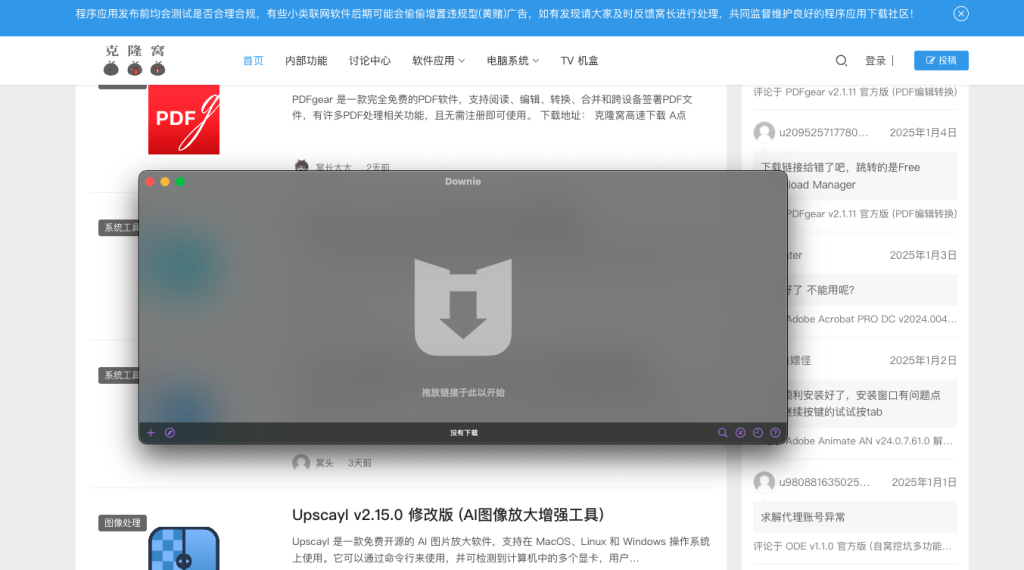This screenshot has width=1024, height=570.
Task: Click avatar of user u980881635025
Action: (764, 483)
